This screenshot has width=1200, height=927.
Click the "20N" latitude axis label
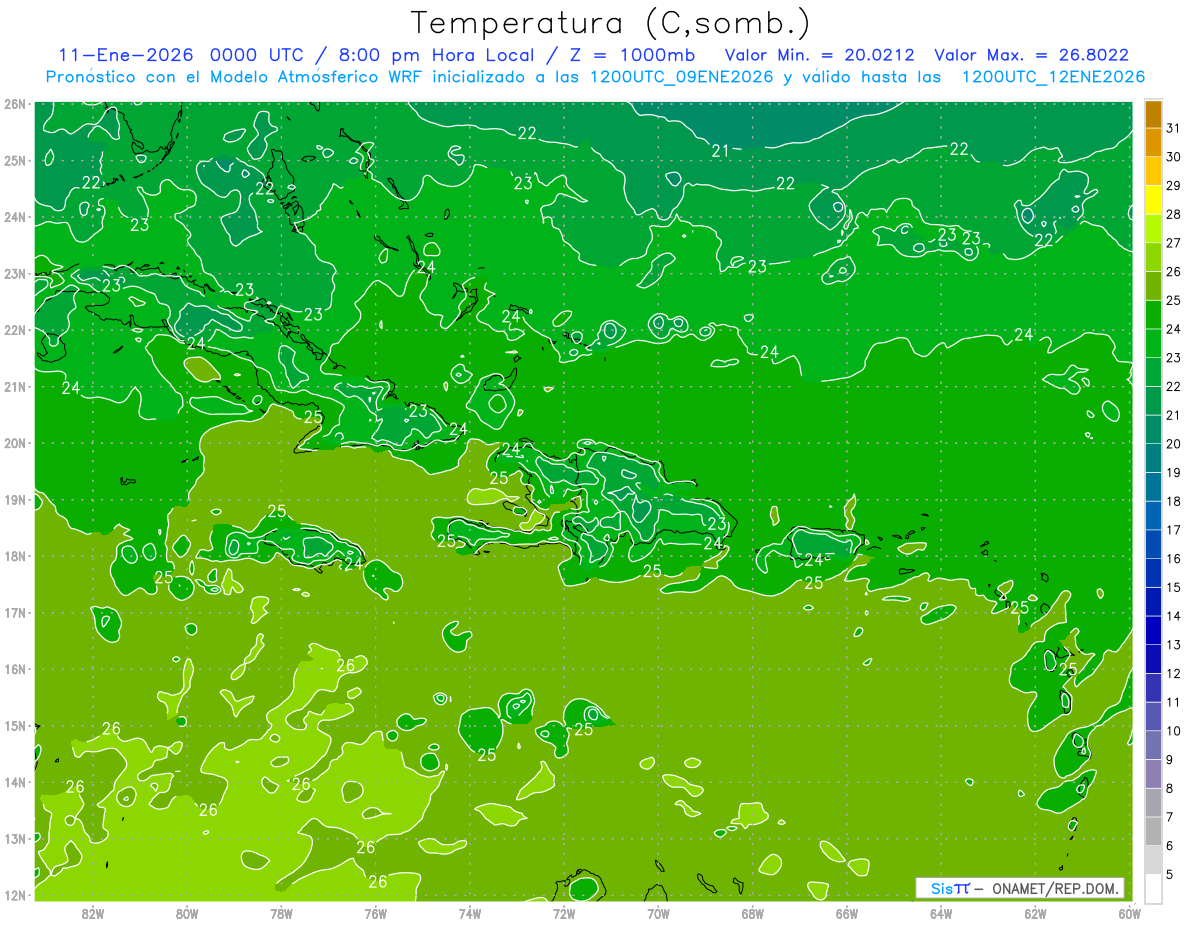tap(15, 443)
